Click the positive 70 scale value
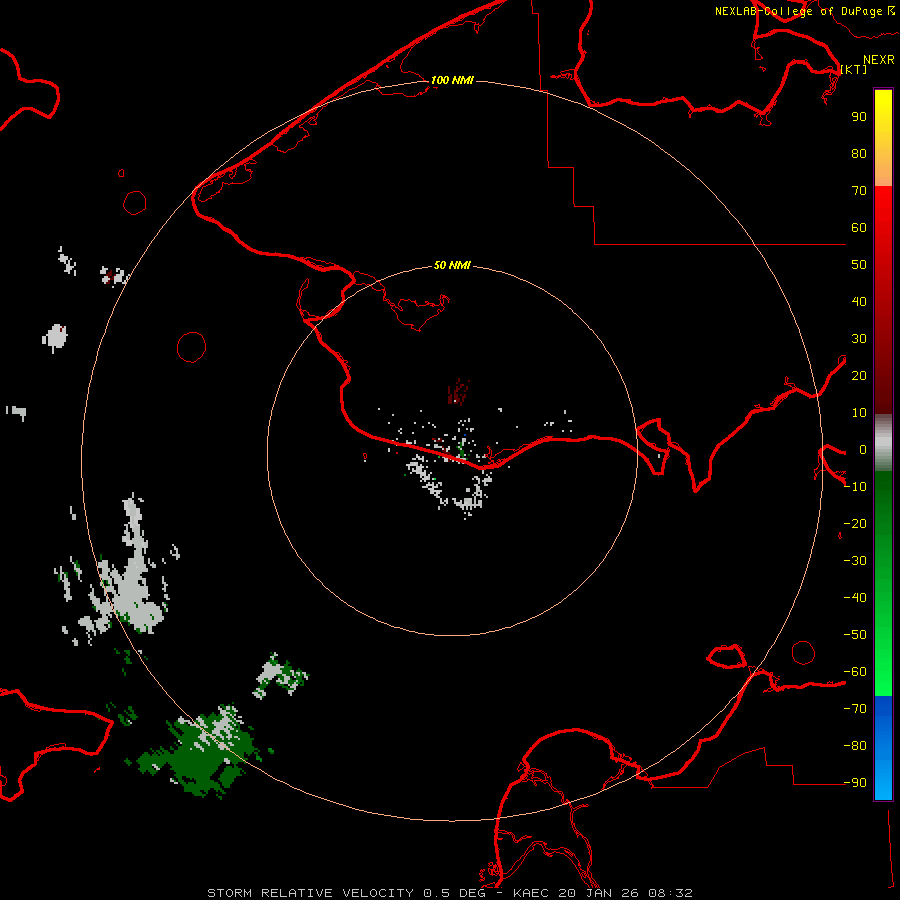The image size is (900, 900). (859, 191)
